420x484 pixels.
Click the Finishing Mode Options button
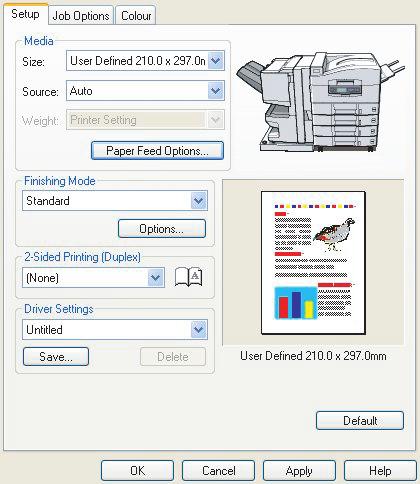(162, 229)
